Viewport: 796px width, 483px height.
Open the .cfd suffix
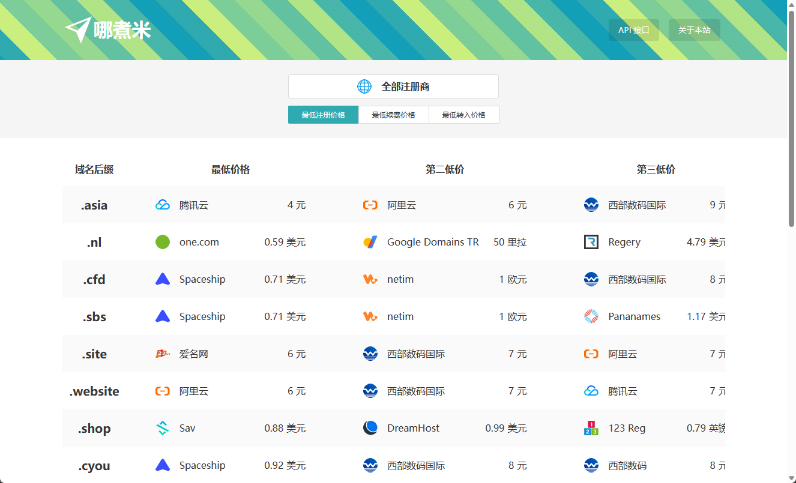tap(94, 279)
